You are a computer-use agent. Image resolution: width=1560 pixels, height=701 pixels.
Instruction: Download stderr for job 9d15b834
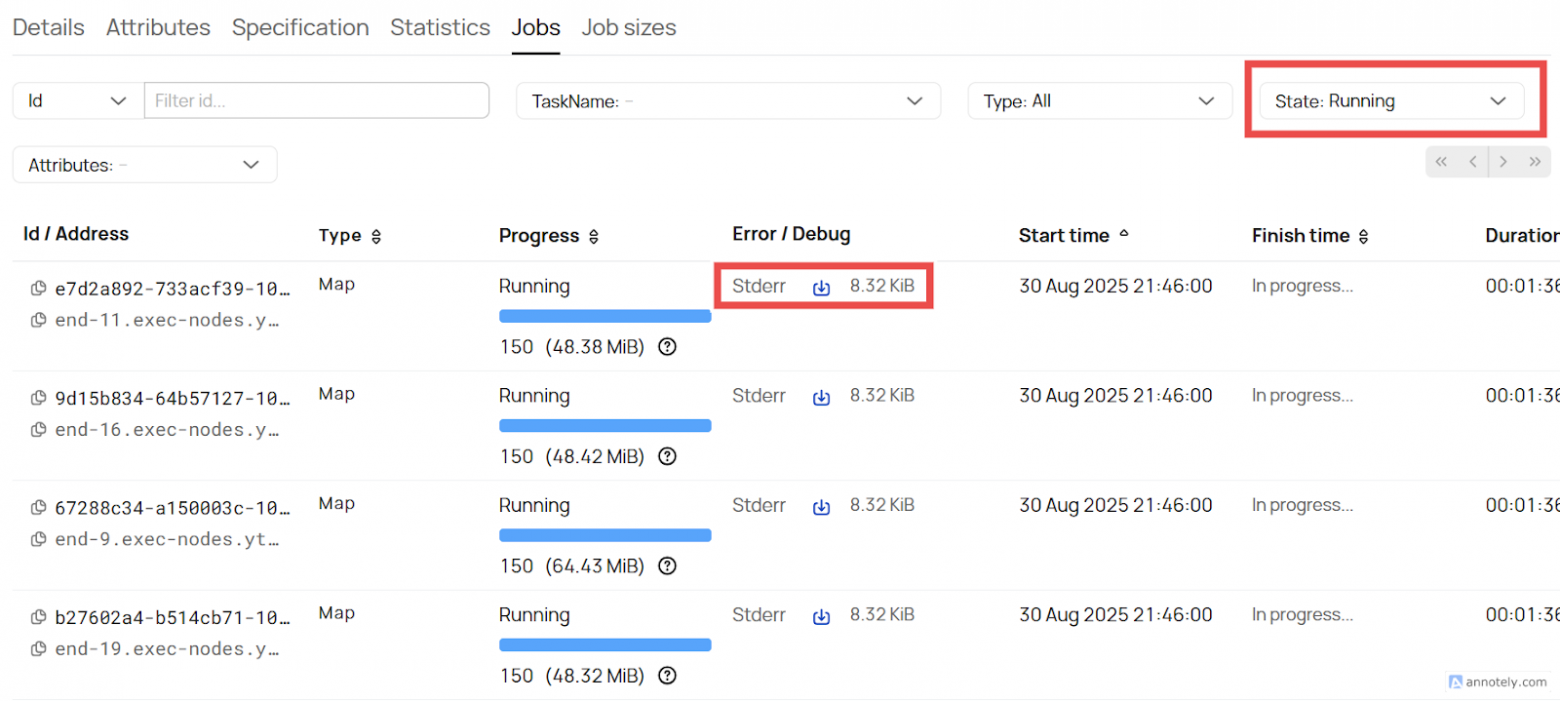pos(822,396)
